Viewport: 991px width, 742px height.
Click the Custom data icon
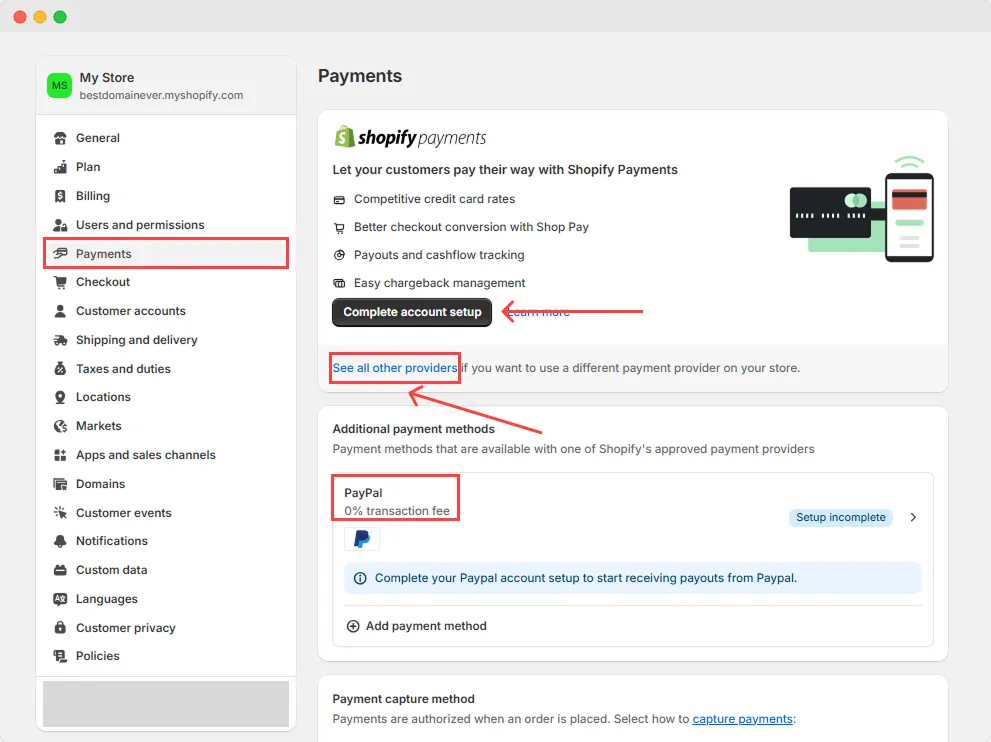click(60, 570)
